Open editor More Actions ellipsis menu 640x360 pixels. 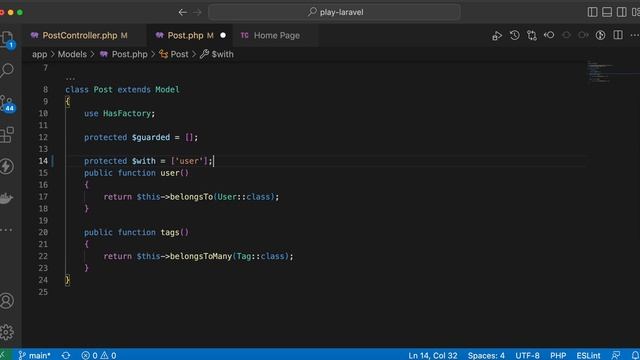pyautogui.click(x=635, y=36)
